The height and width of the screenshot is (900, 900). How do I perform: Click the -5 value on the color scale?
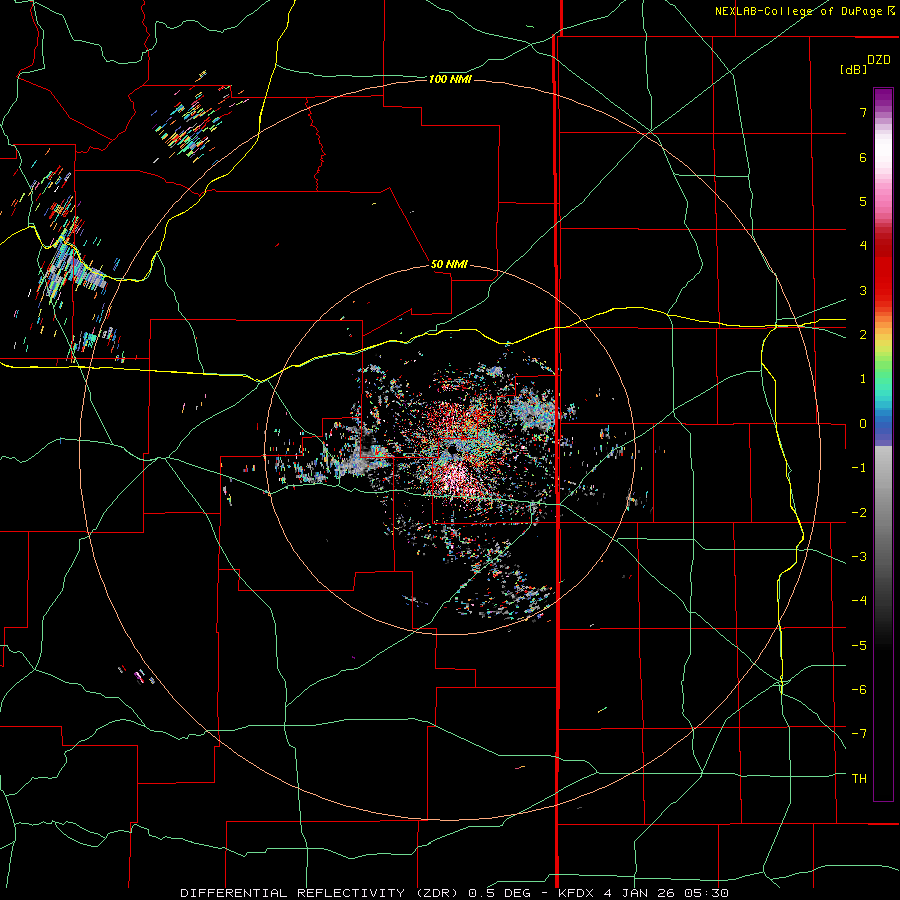[x=859, y=646]
